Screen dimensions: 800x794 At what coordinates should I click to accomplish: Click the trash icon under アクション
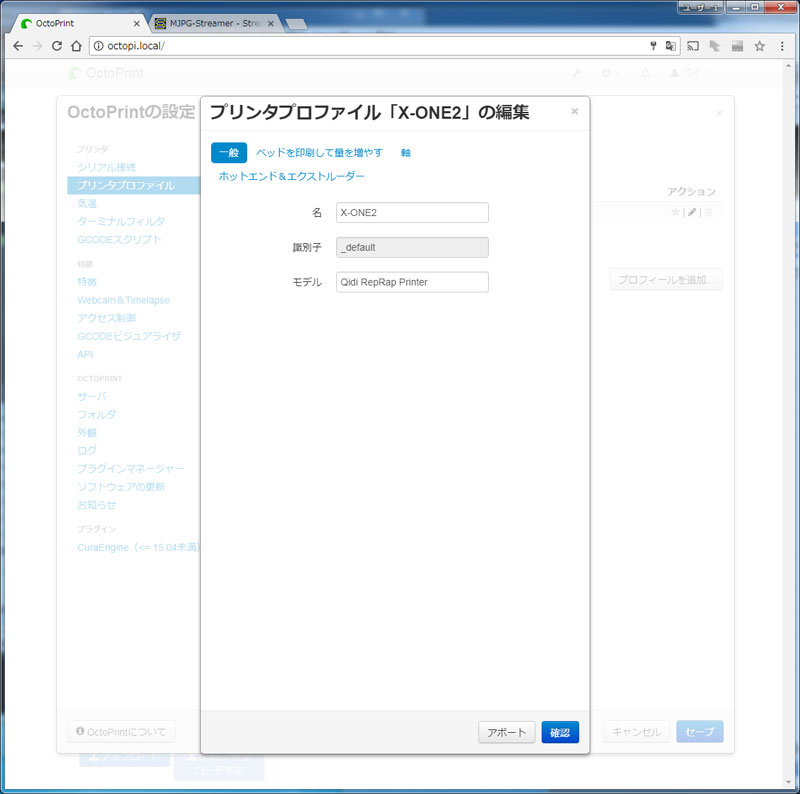click(708, 212)
